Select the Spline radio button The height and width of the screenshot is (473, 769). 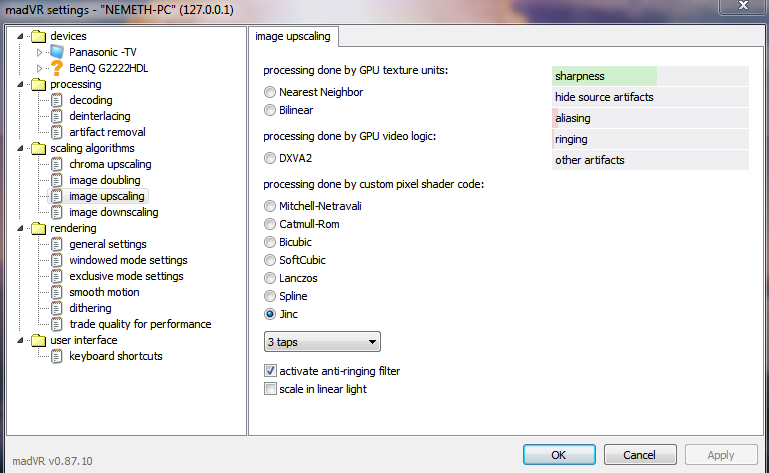click(x=270, y=296)
